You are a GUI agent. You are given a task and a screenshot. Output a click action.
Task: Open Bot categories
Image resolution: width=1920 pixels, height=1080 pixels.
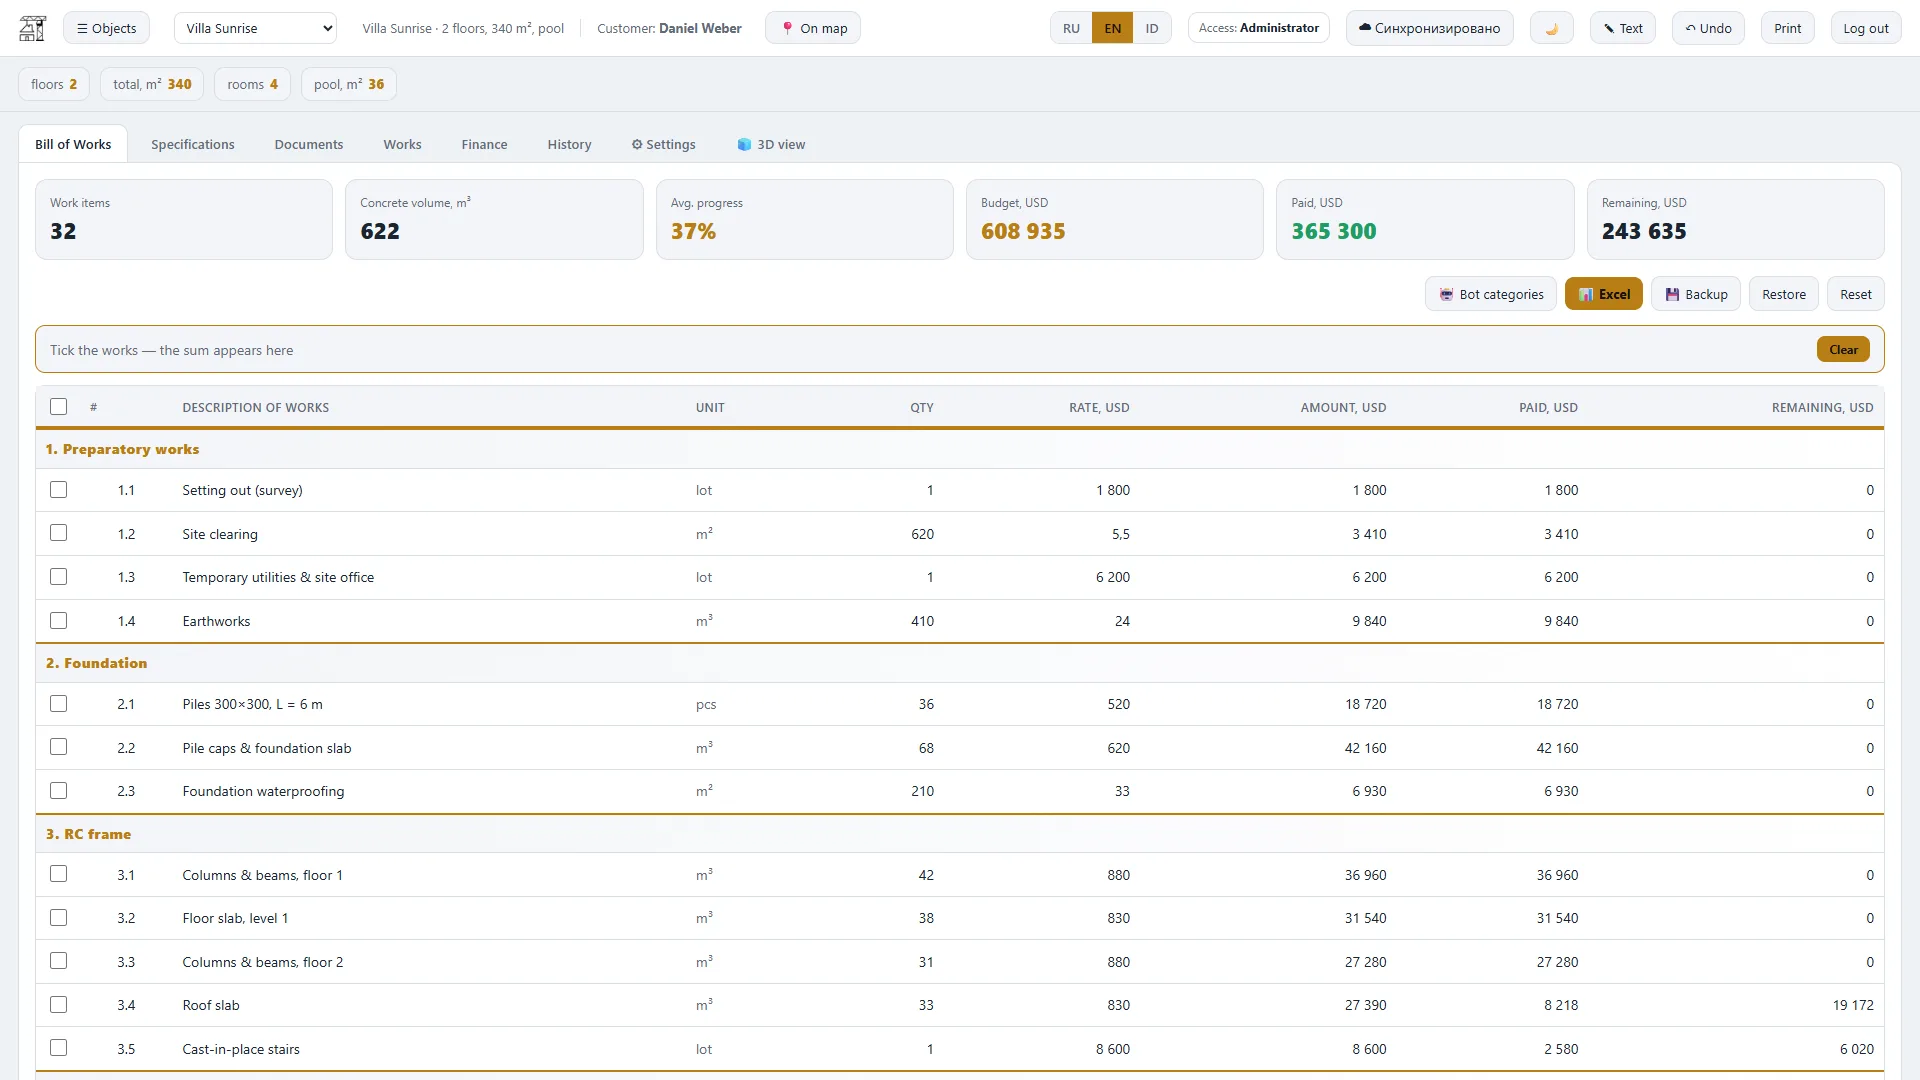pyautogui.click(x=1490, y=294)
